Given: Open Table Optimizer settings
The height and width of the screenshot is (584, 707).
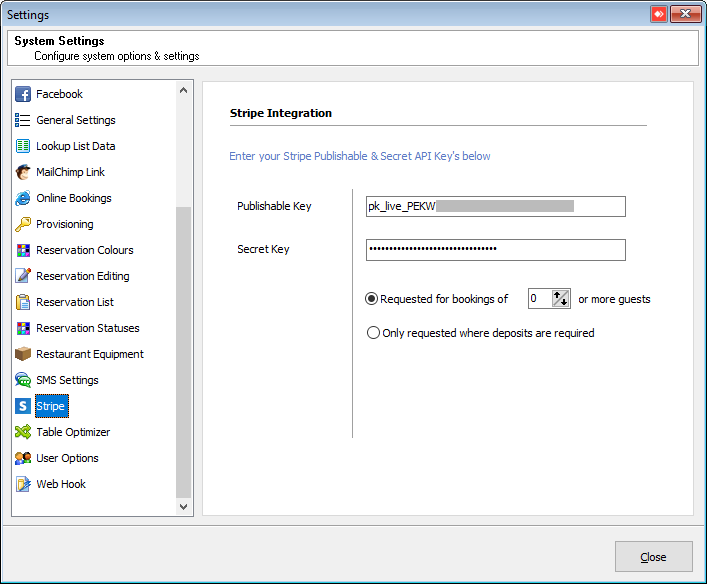Looking at the screenshot, I should (73, 432).
